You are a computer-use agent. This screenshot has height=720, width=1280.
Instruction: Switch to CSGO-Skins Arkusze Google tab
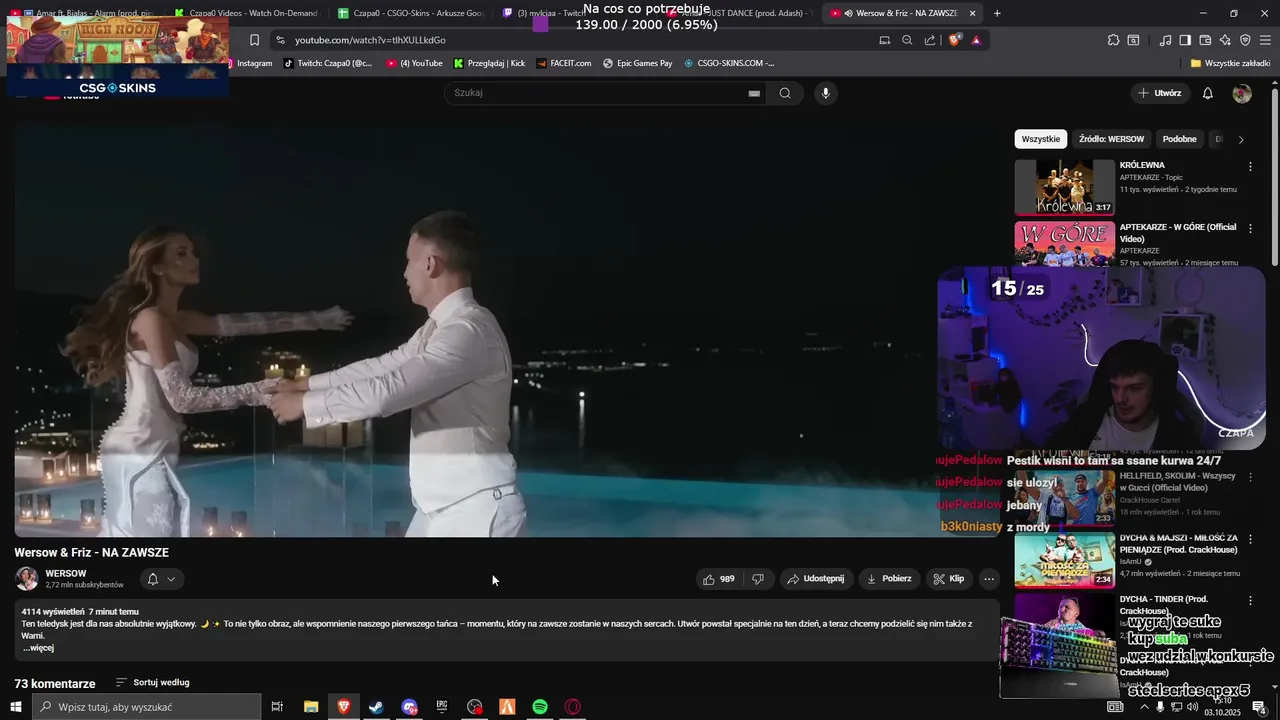[x=409, y=13]
